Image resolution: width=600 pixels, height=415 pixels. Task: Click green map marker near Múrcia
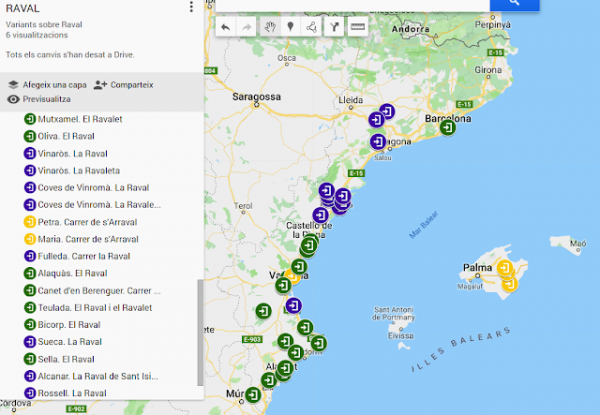pos(253,395)
